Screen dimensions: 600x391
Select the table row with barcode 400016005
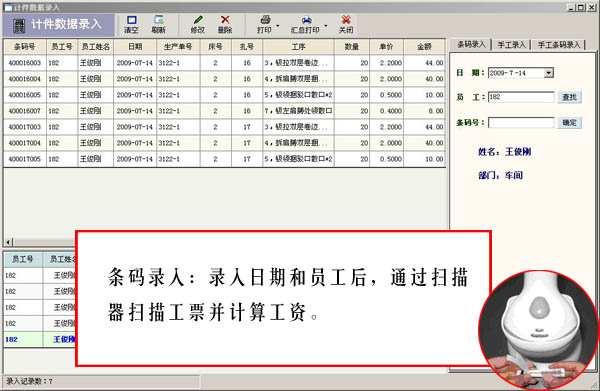point(225,95)
